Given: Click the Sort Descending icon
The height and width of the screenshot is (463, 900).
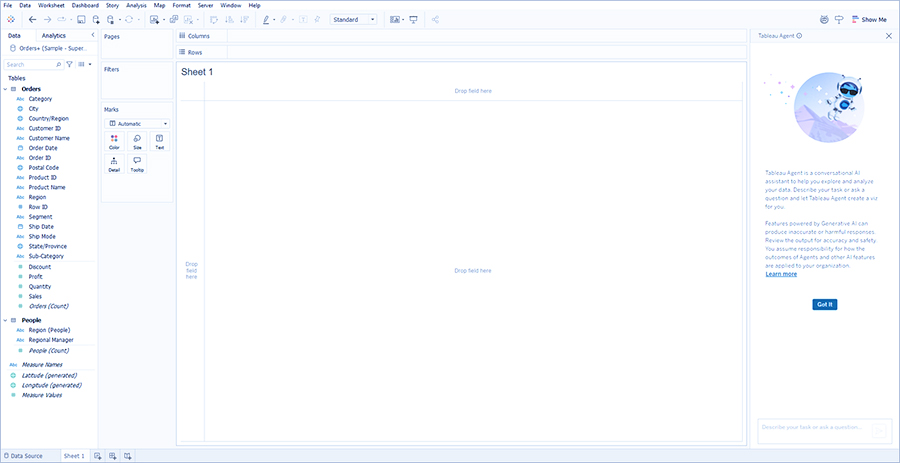Looking at the screenshot, I should pyautogui.click(x=245, y=20).
